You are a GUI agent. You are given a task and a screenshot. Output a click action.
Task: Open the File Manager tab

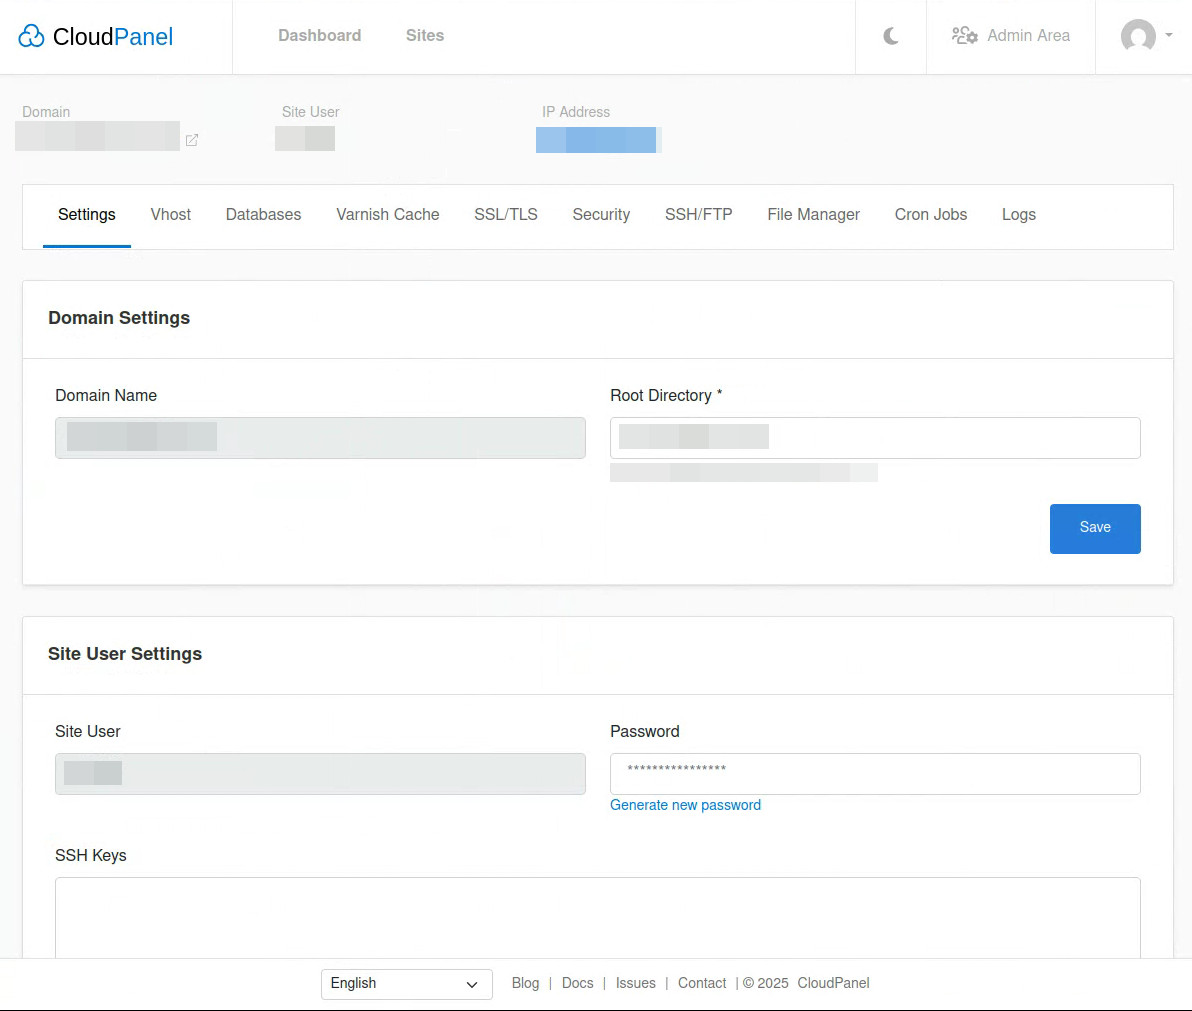(813, 214)
